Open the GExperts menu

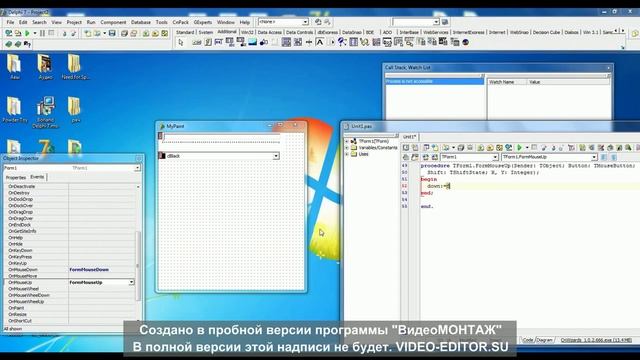203,22
